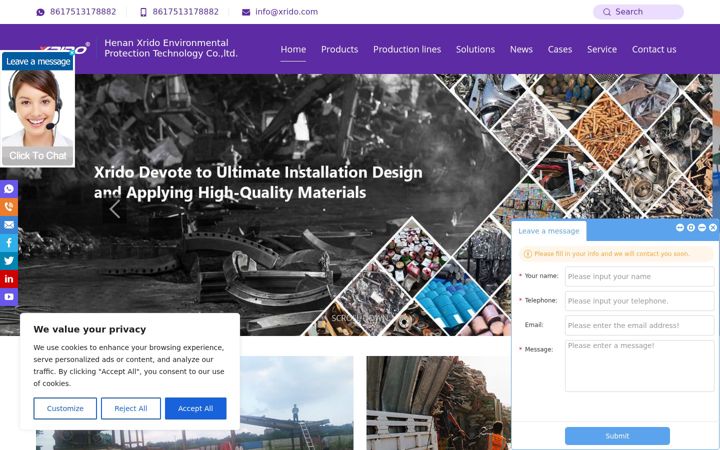Close the Leave a message form panel

click(713, 227)
